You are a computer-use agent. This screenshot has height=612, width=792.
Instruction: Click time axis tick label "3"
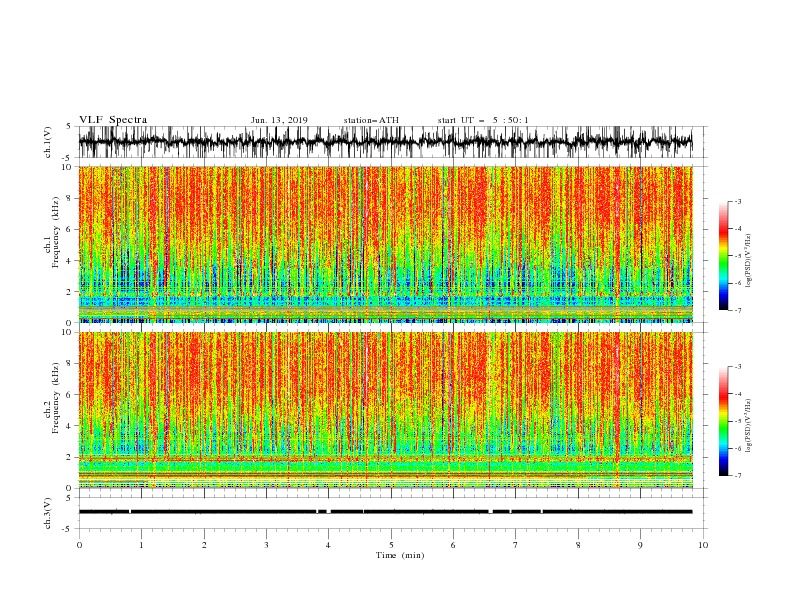[x=266, y=545]
